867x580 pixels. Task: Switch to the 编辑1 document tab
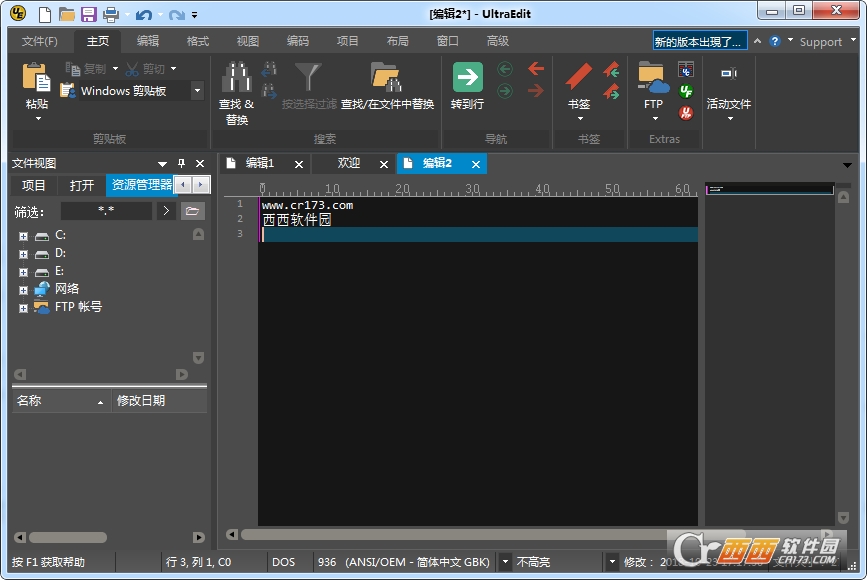click(260, 163)
